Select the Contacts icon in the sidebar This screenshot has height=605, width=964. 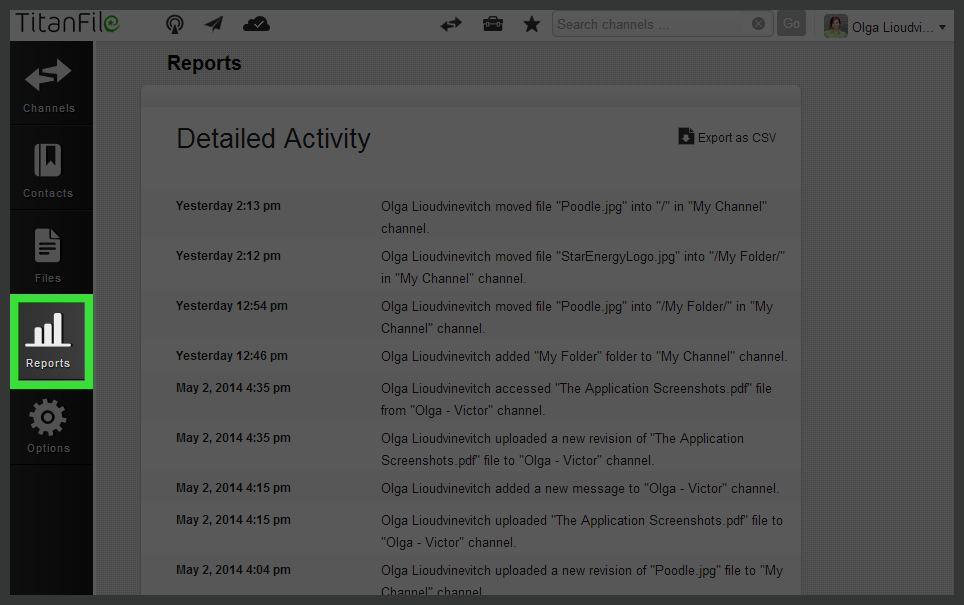pos(48,166)
